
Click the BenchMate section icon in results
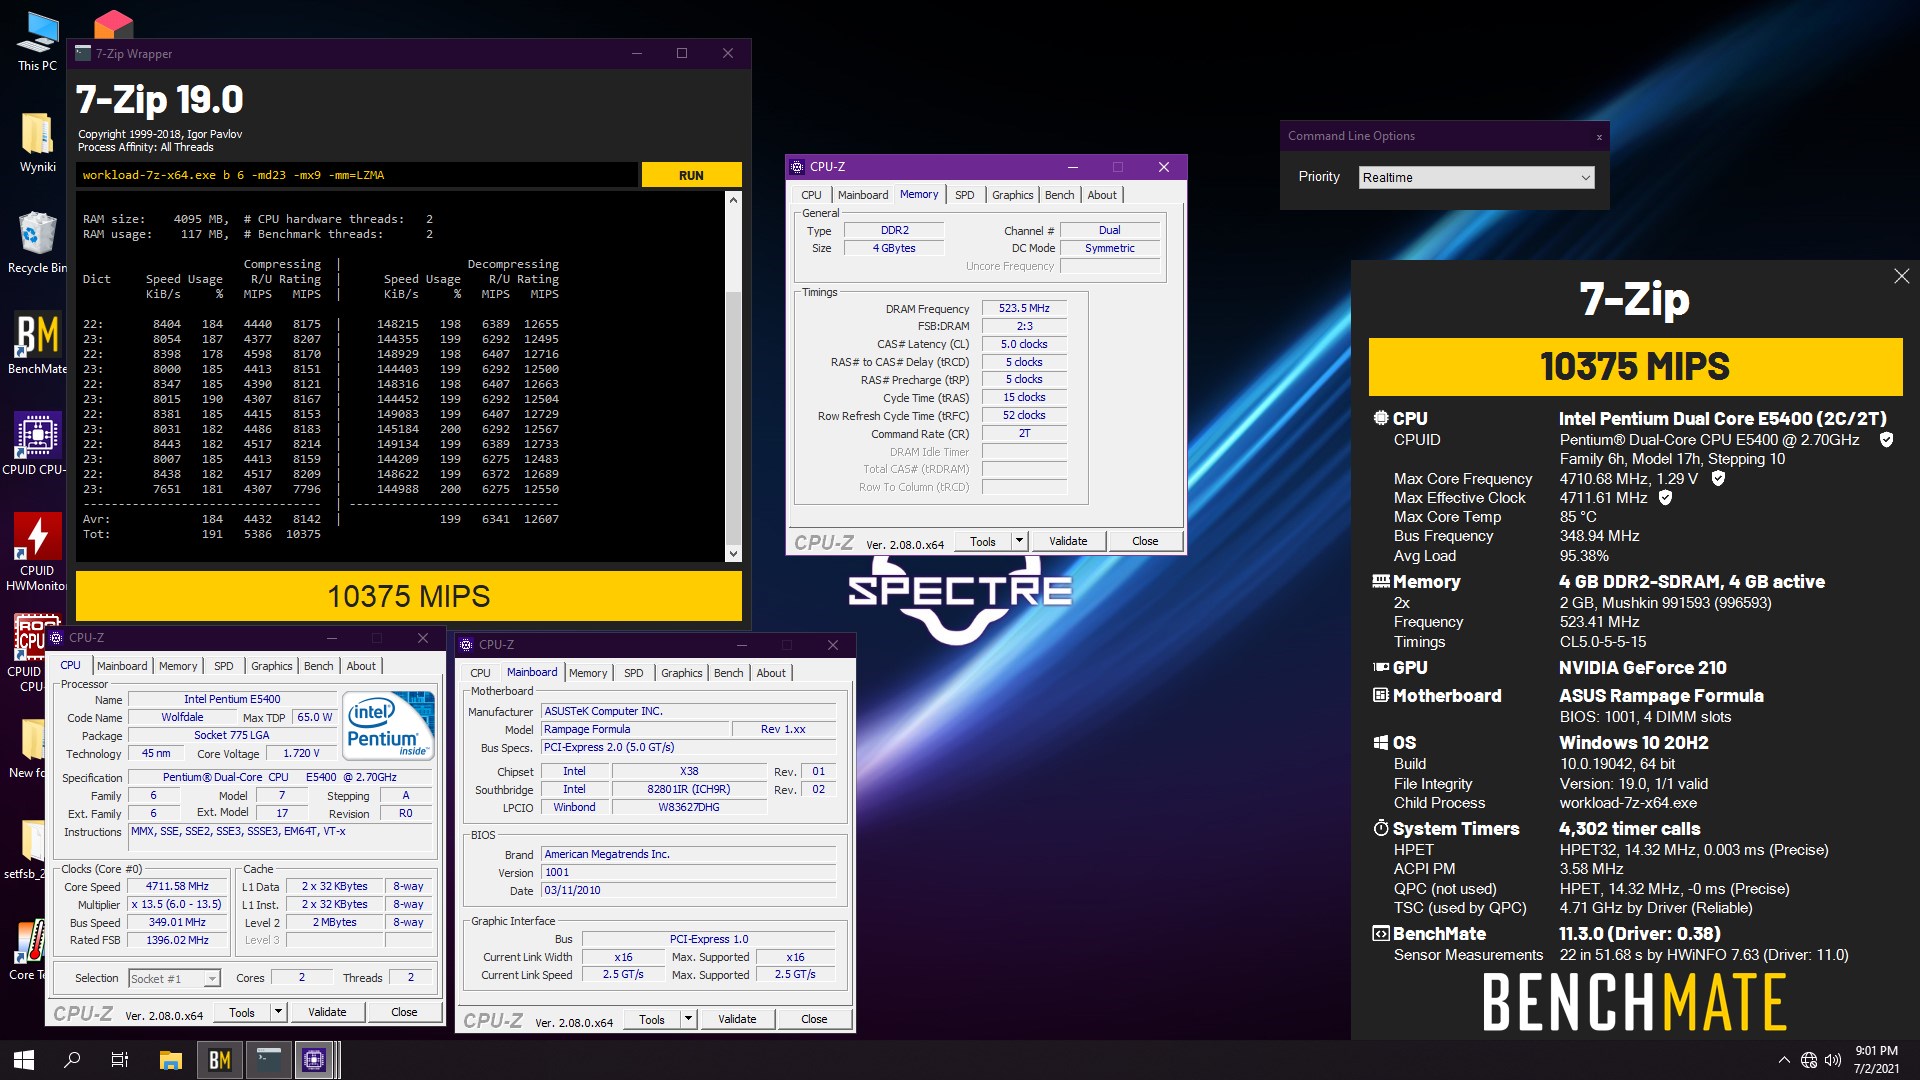[x=1381, y=934]
